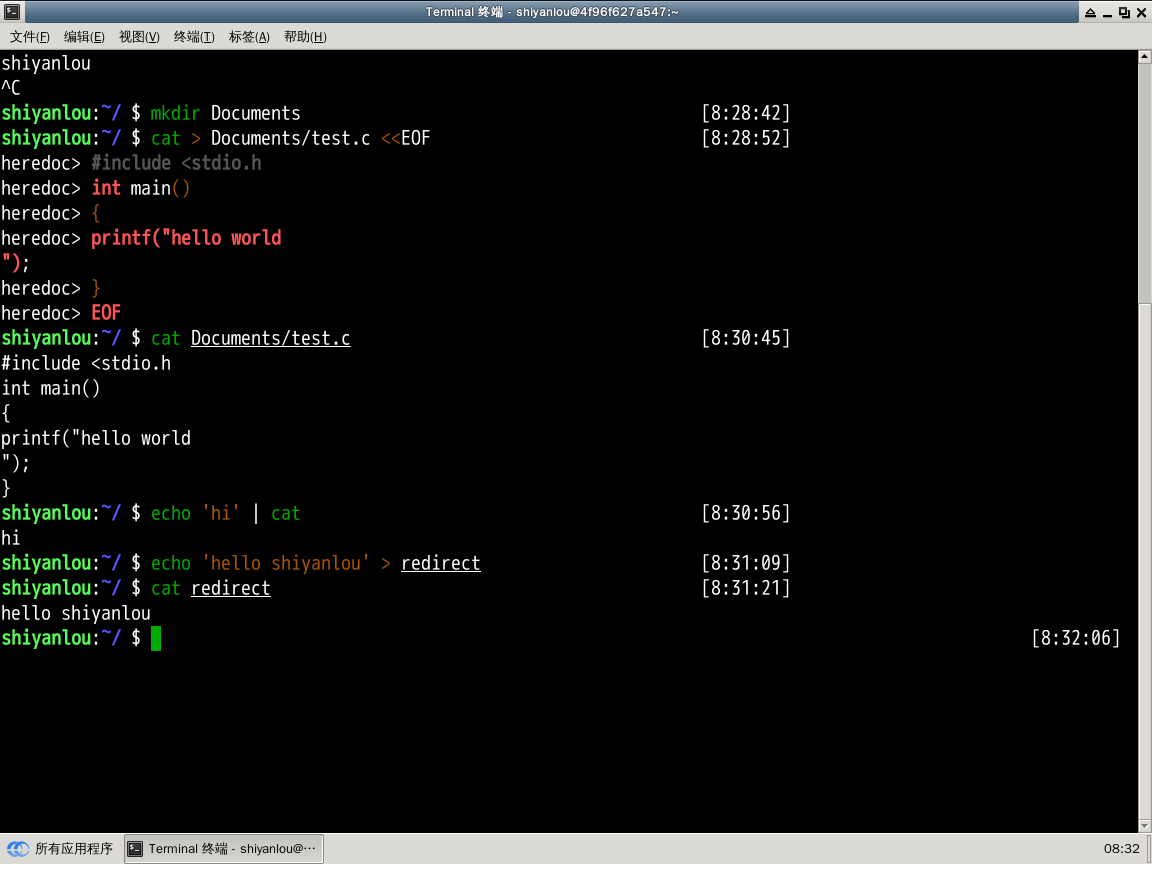Open the 帮助(H) help menu
The width and height of the screenshot is (1152, 896).
305,37
